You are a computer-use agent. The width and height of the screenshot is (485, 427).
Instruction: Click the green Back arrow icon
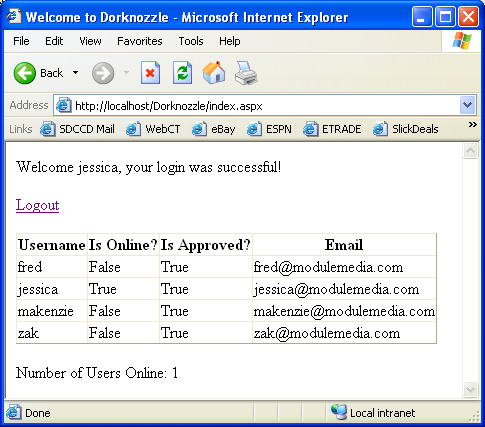click(x=25, y=73)
